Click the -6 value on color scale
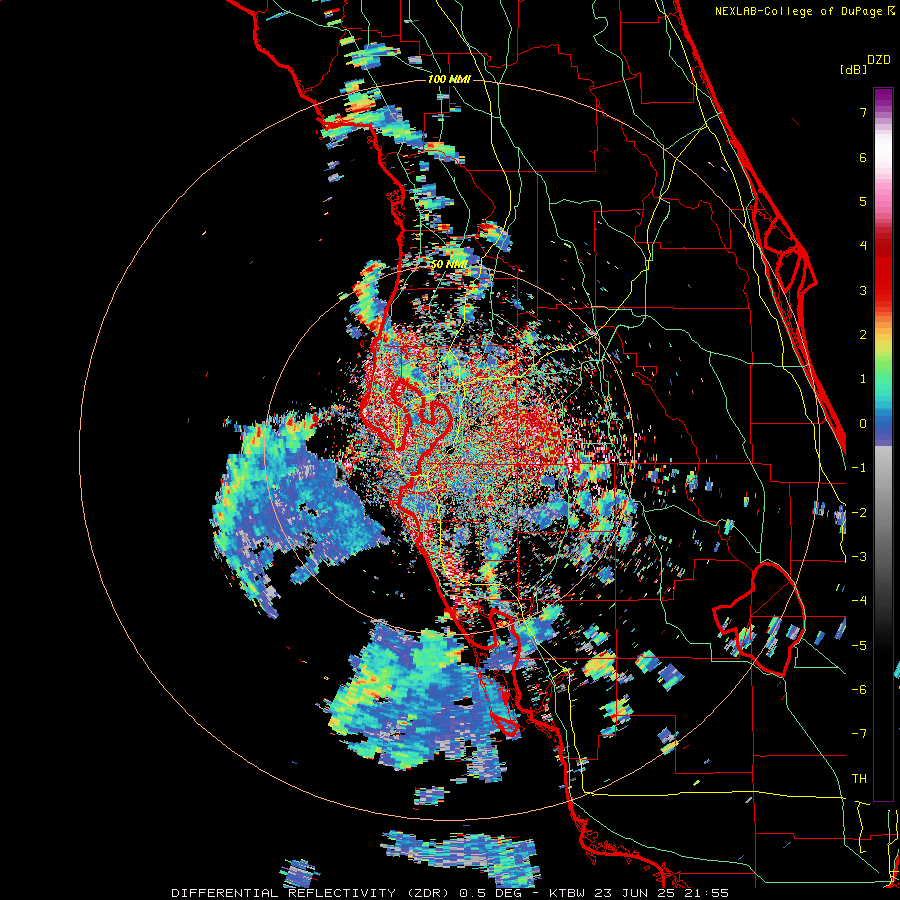This screenshot has width=900, height=900. (859, 689)
